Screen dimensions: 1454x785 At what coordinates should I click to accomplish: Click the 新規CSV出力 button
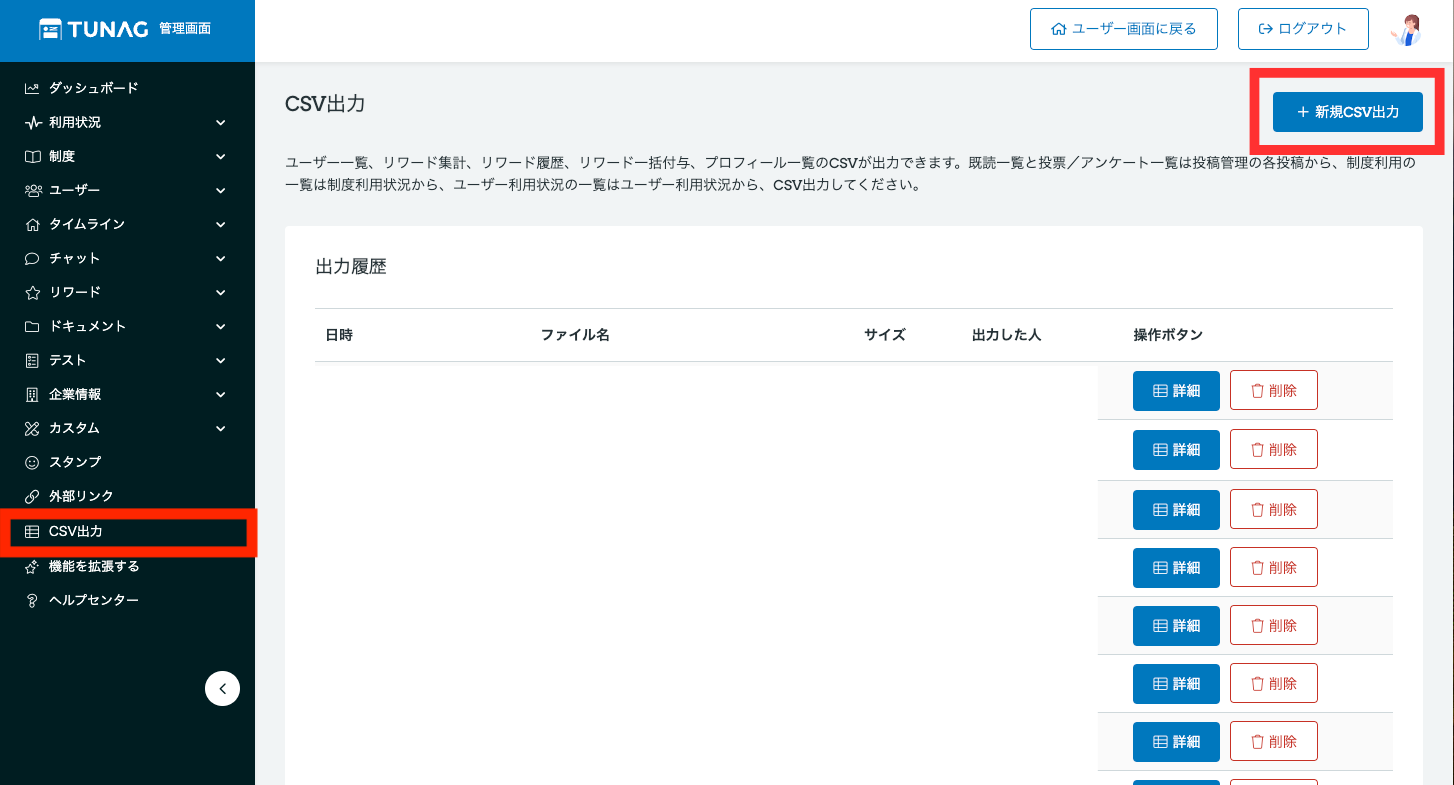click(x=1348, y=112)
